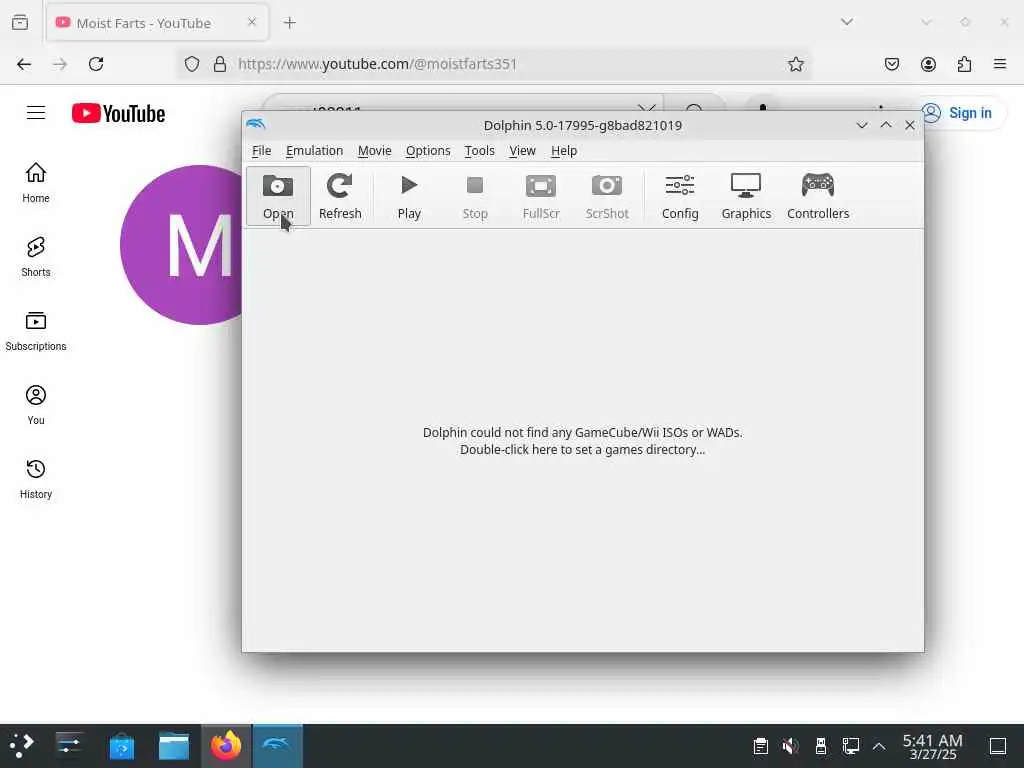Open system settings taskbar icon

click(69, 745)
